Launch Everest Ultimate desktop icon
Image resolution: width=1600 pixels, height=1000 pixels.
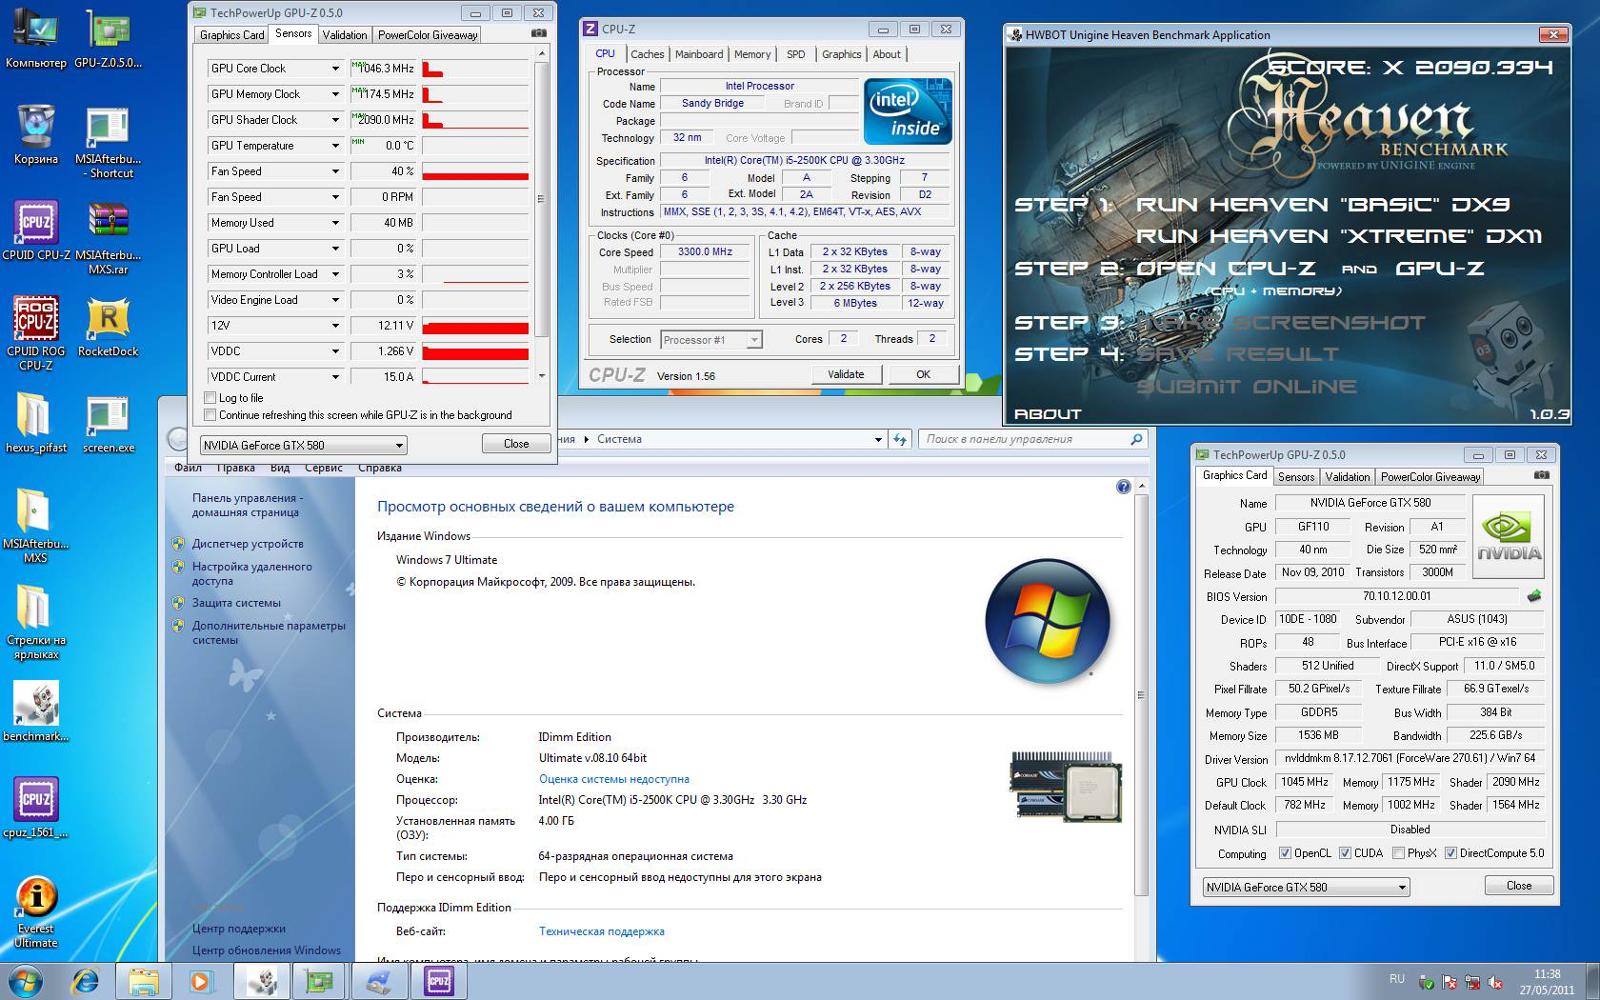point(36,911)
